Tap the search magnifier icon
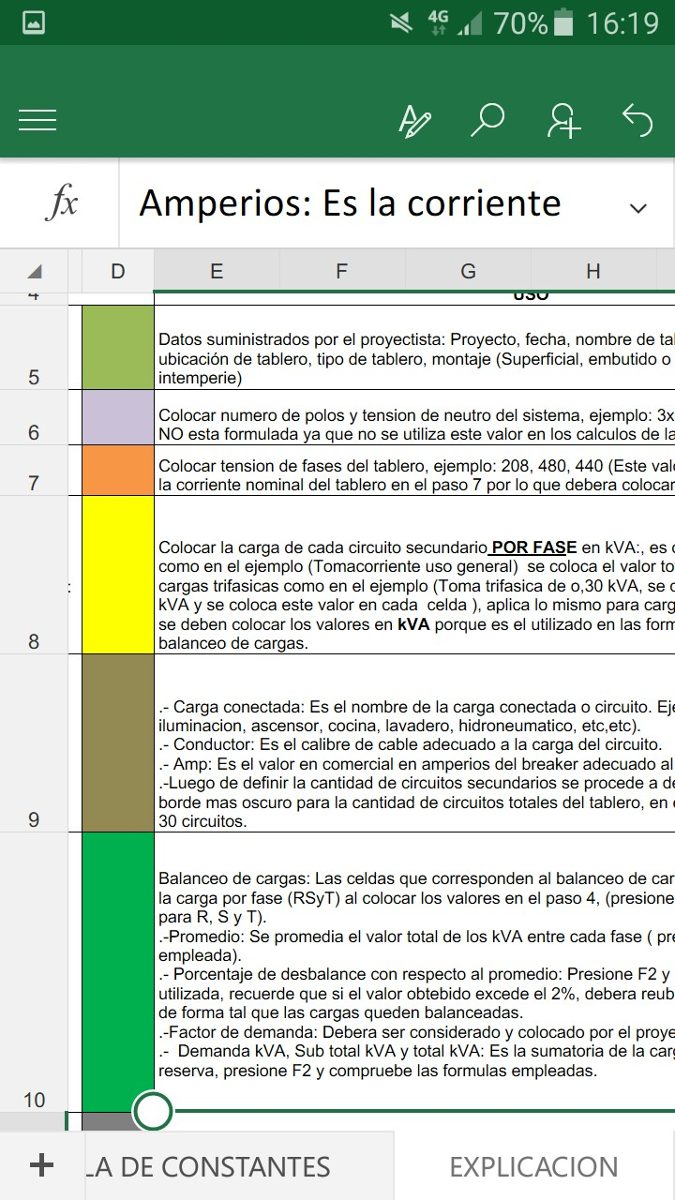 [487, 120]
